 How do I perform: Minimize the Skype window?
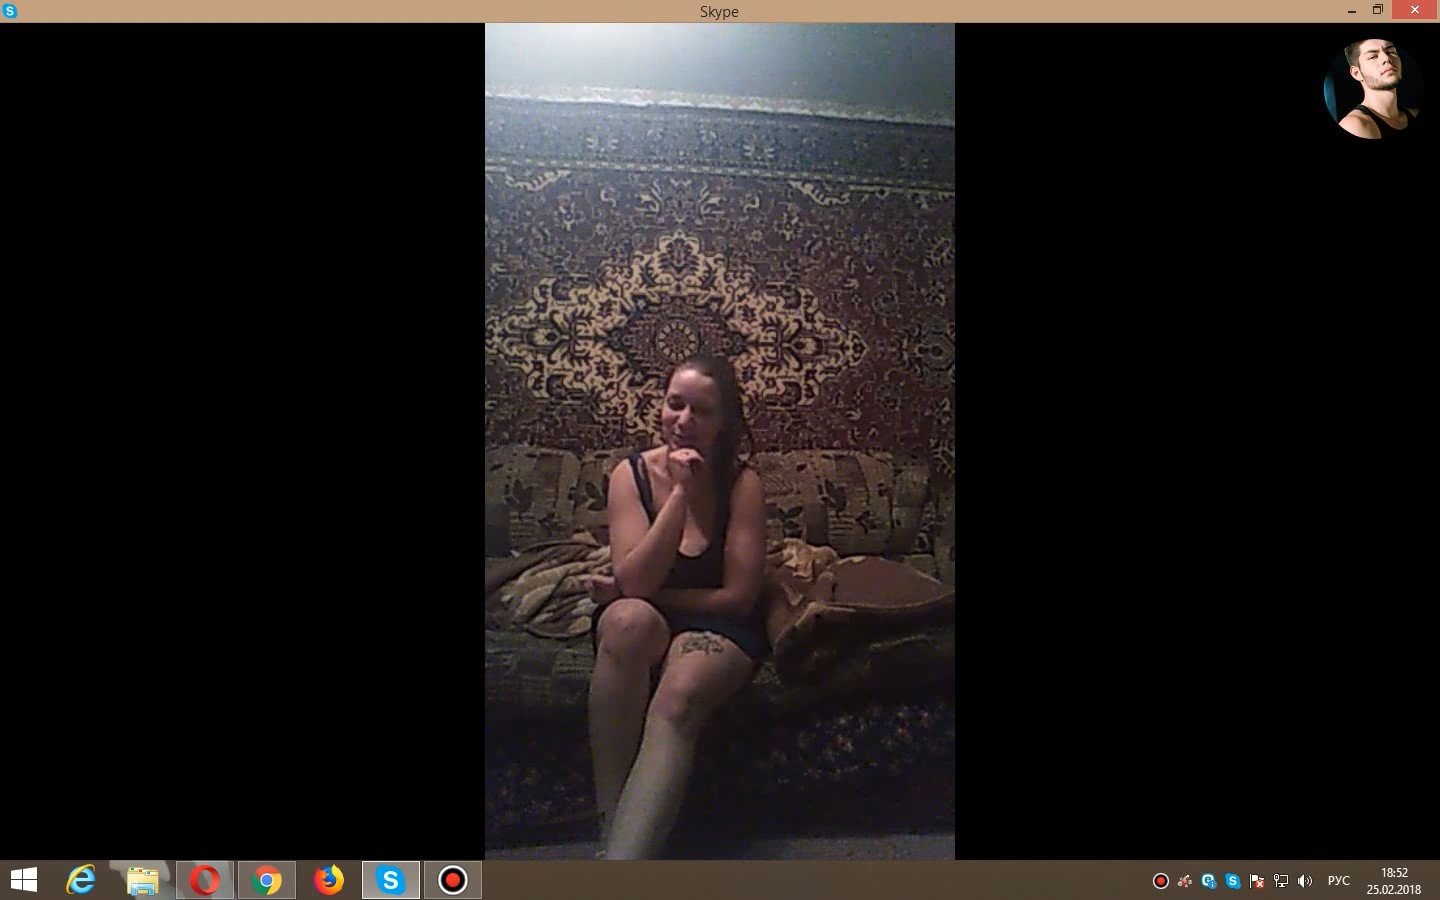1352,11
